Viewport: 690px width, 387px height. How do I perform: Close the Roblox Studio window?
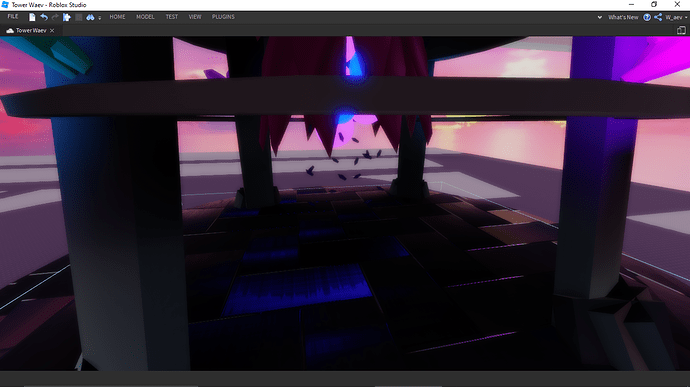pyautogui.click(x=677, y=4)
